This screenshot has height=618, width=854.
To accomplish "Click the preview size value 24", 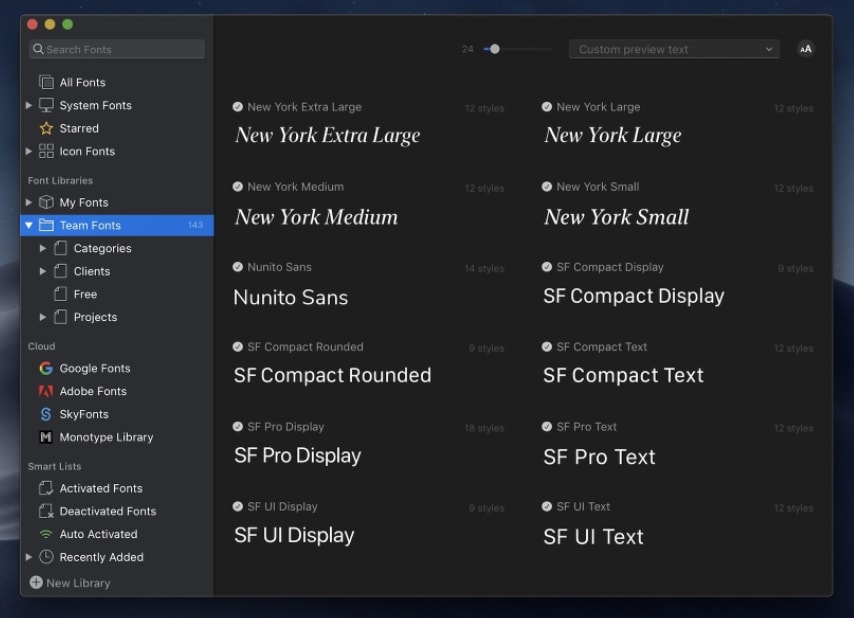I will point(467,49).
